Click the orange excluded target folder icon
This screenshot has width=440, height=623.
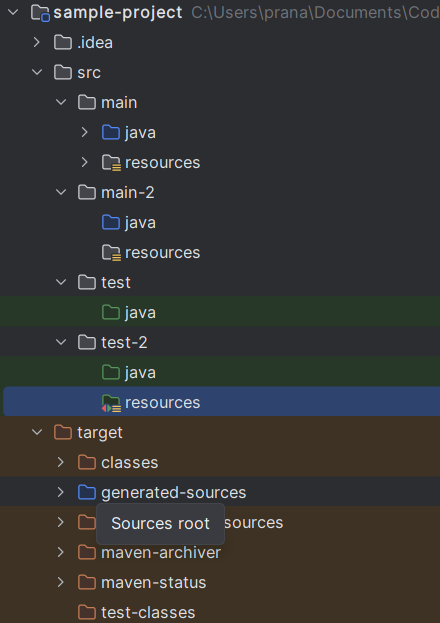(x=63, y=432)
